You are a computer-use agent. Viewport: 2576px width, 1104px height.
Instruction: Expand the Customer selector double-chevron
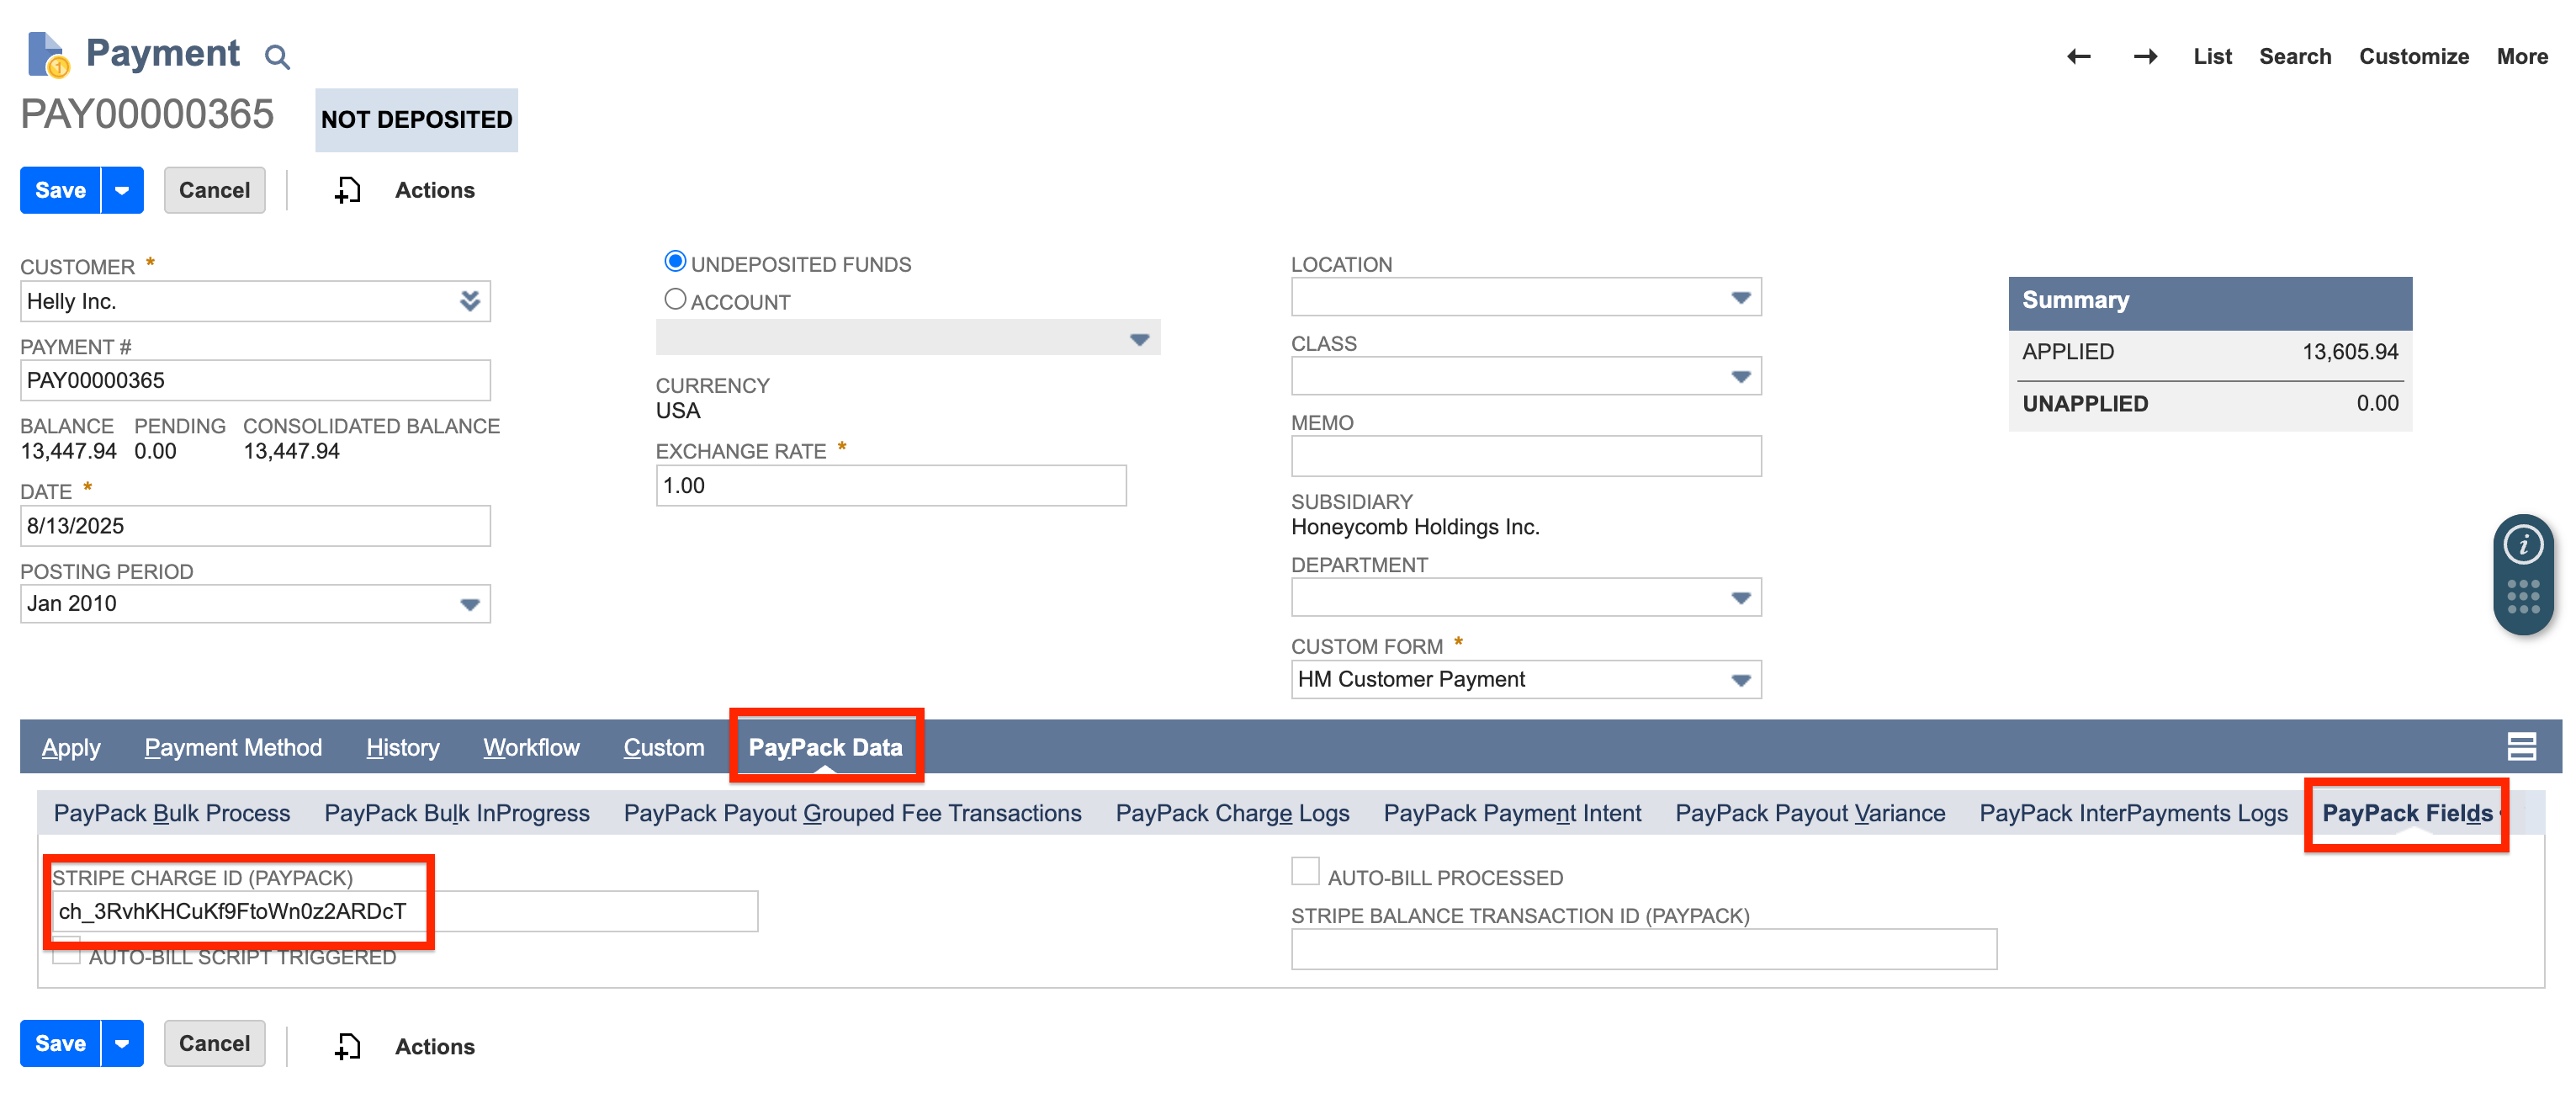tap(469, 300)
